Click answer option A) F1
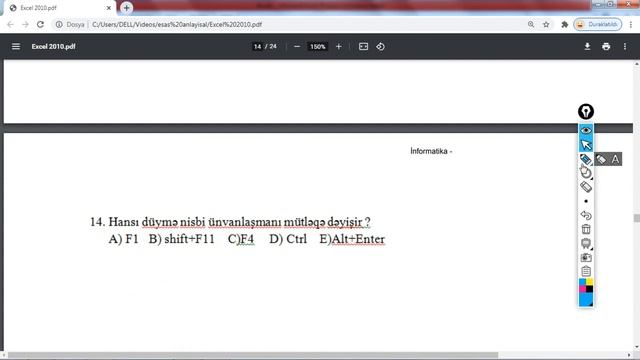The height and width of the screenshot is (360, 640). pos(123,239)
